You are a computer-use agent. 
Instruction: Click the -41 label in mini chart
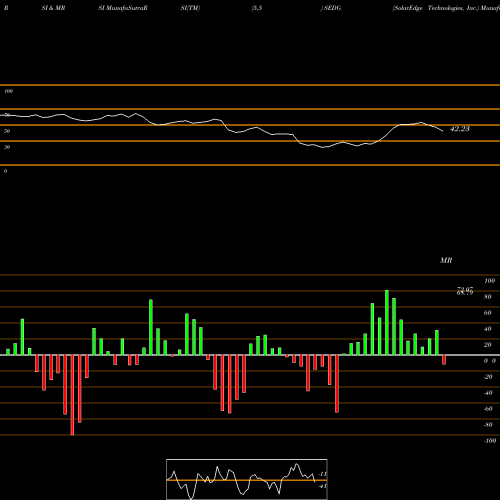[x=323, y=486]
